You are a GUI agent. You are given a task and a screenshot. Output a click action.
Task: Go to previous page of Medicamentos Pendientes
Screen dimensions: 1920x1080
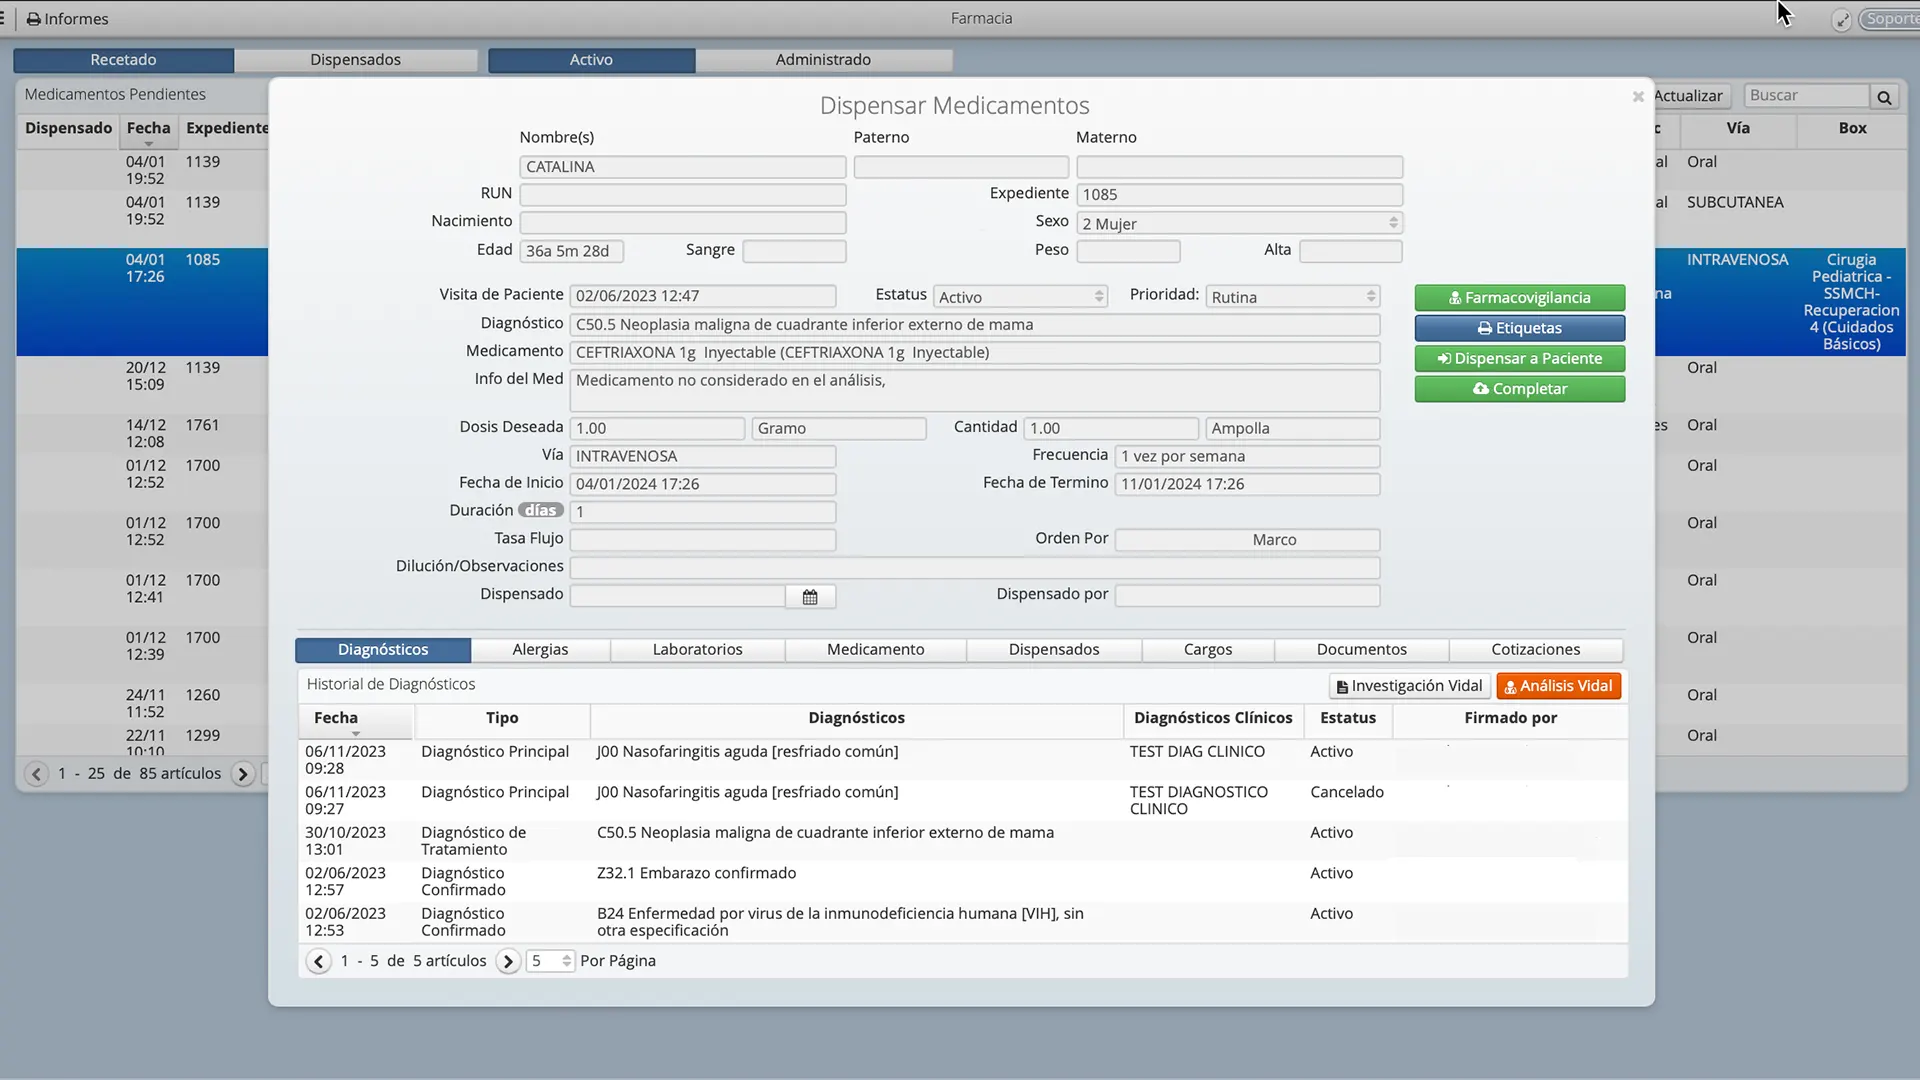(36, 774)
